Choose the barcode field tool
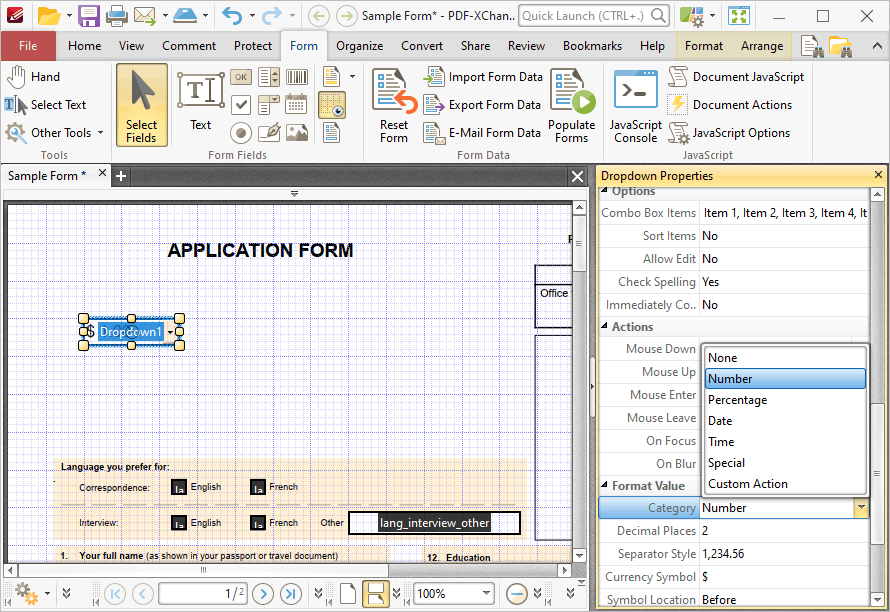The width and height of the screenshot is (890, 612). (297, 77)
